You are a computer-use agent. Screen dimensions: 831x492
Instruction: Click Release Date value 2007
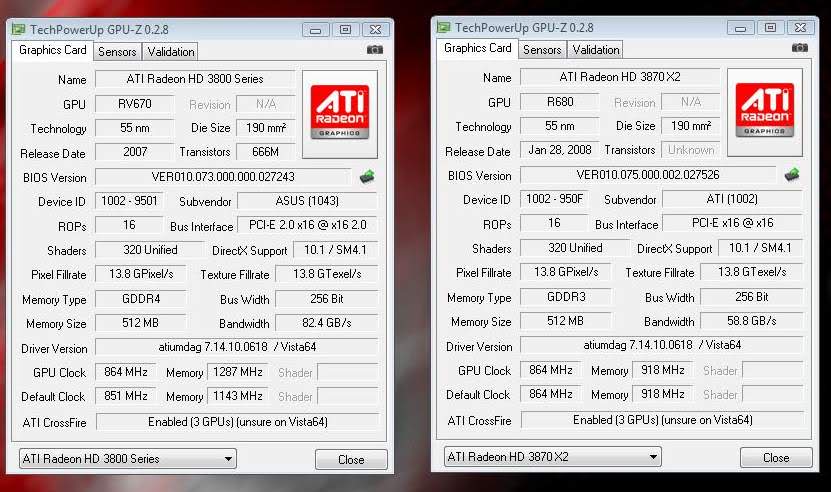coord(135,152)
